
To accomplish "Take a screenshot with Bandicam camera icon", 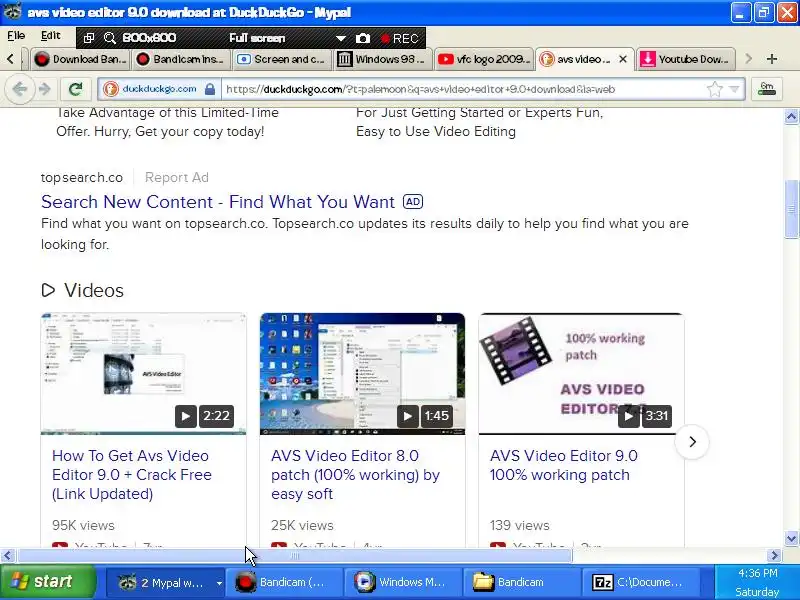I will click(x=363, y=38).
